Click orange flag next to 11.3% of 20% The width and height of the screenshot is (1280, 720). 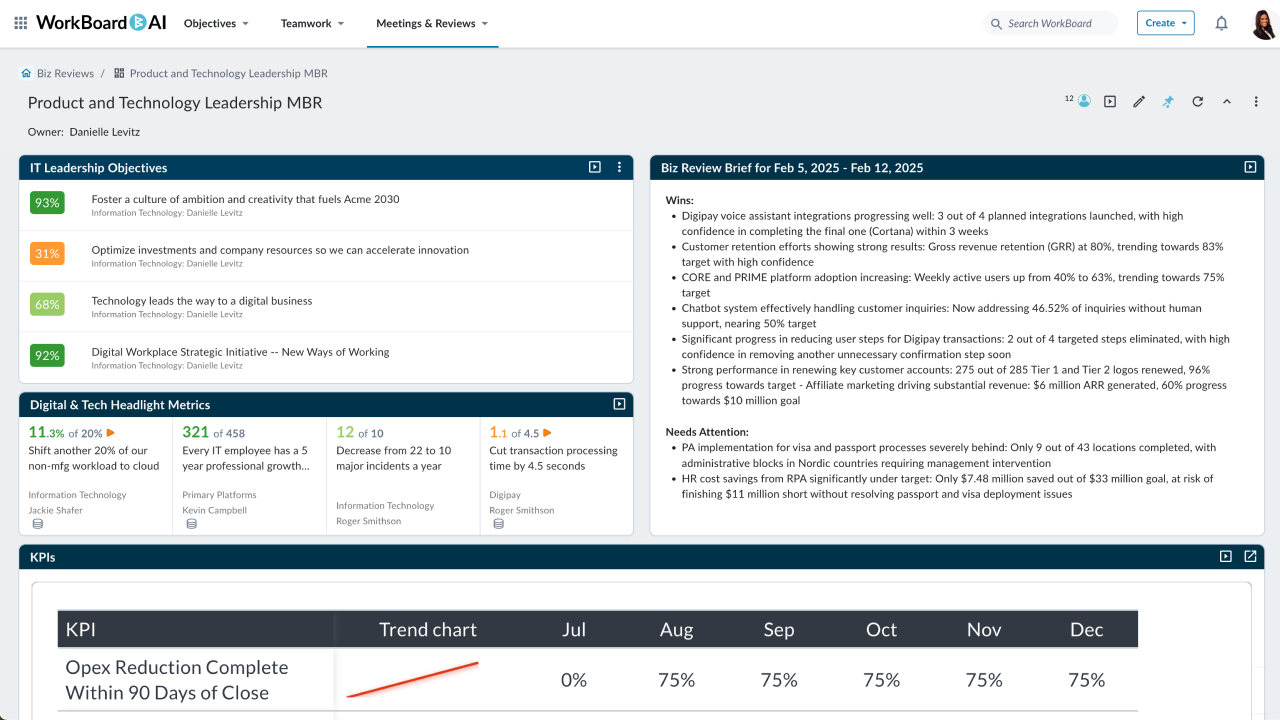click(x=111, y=433)
